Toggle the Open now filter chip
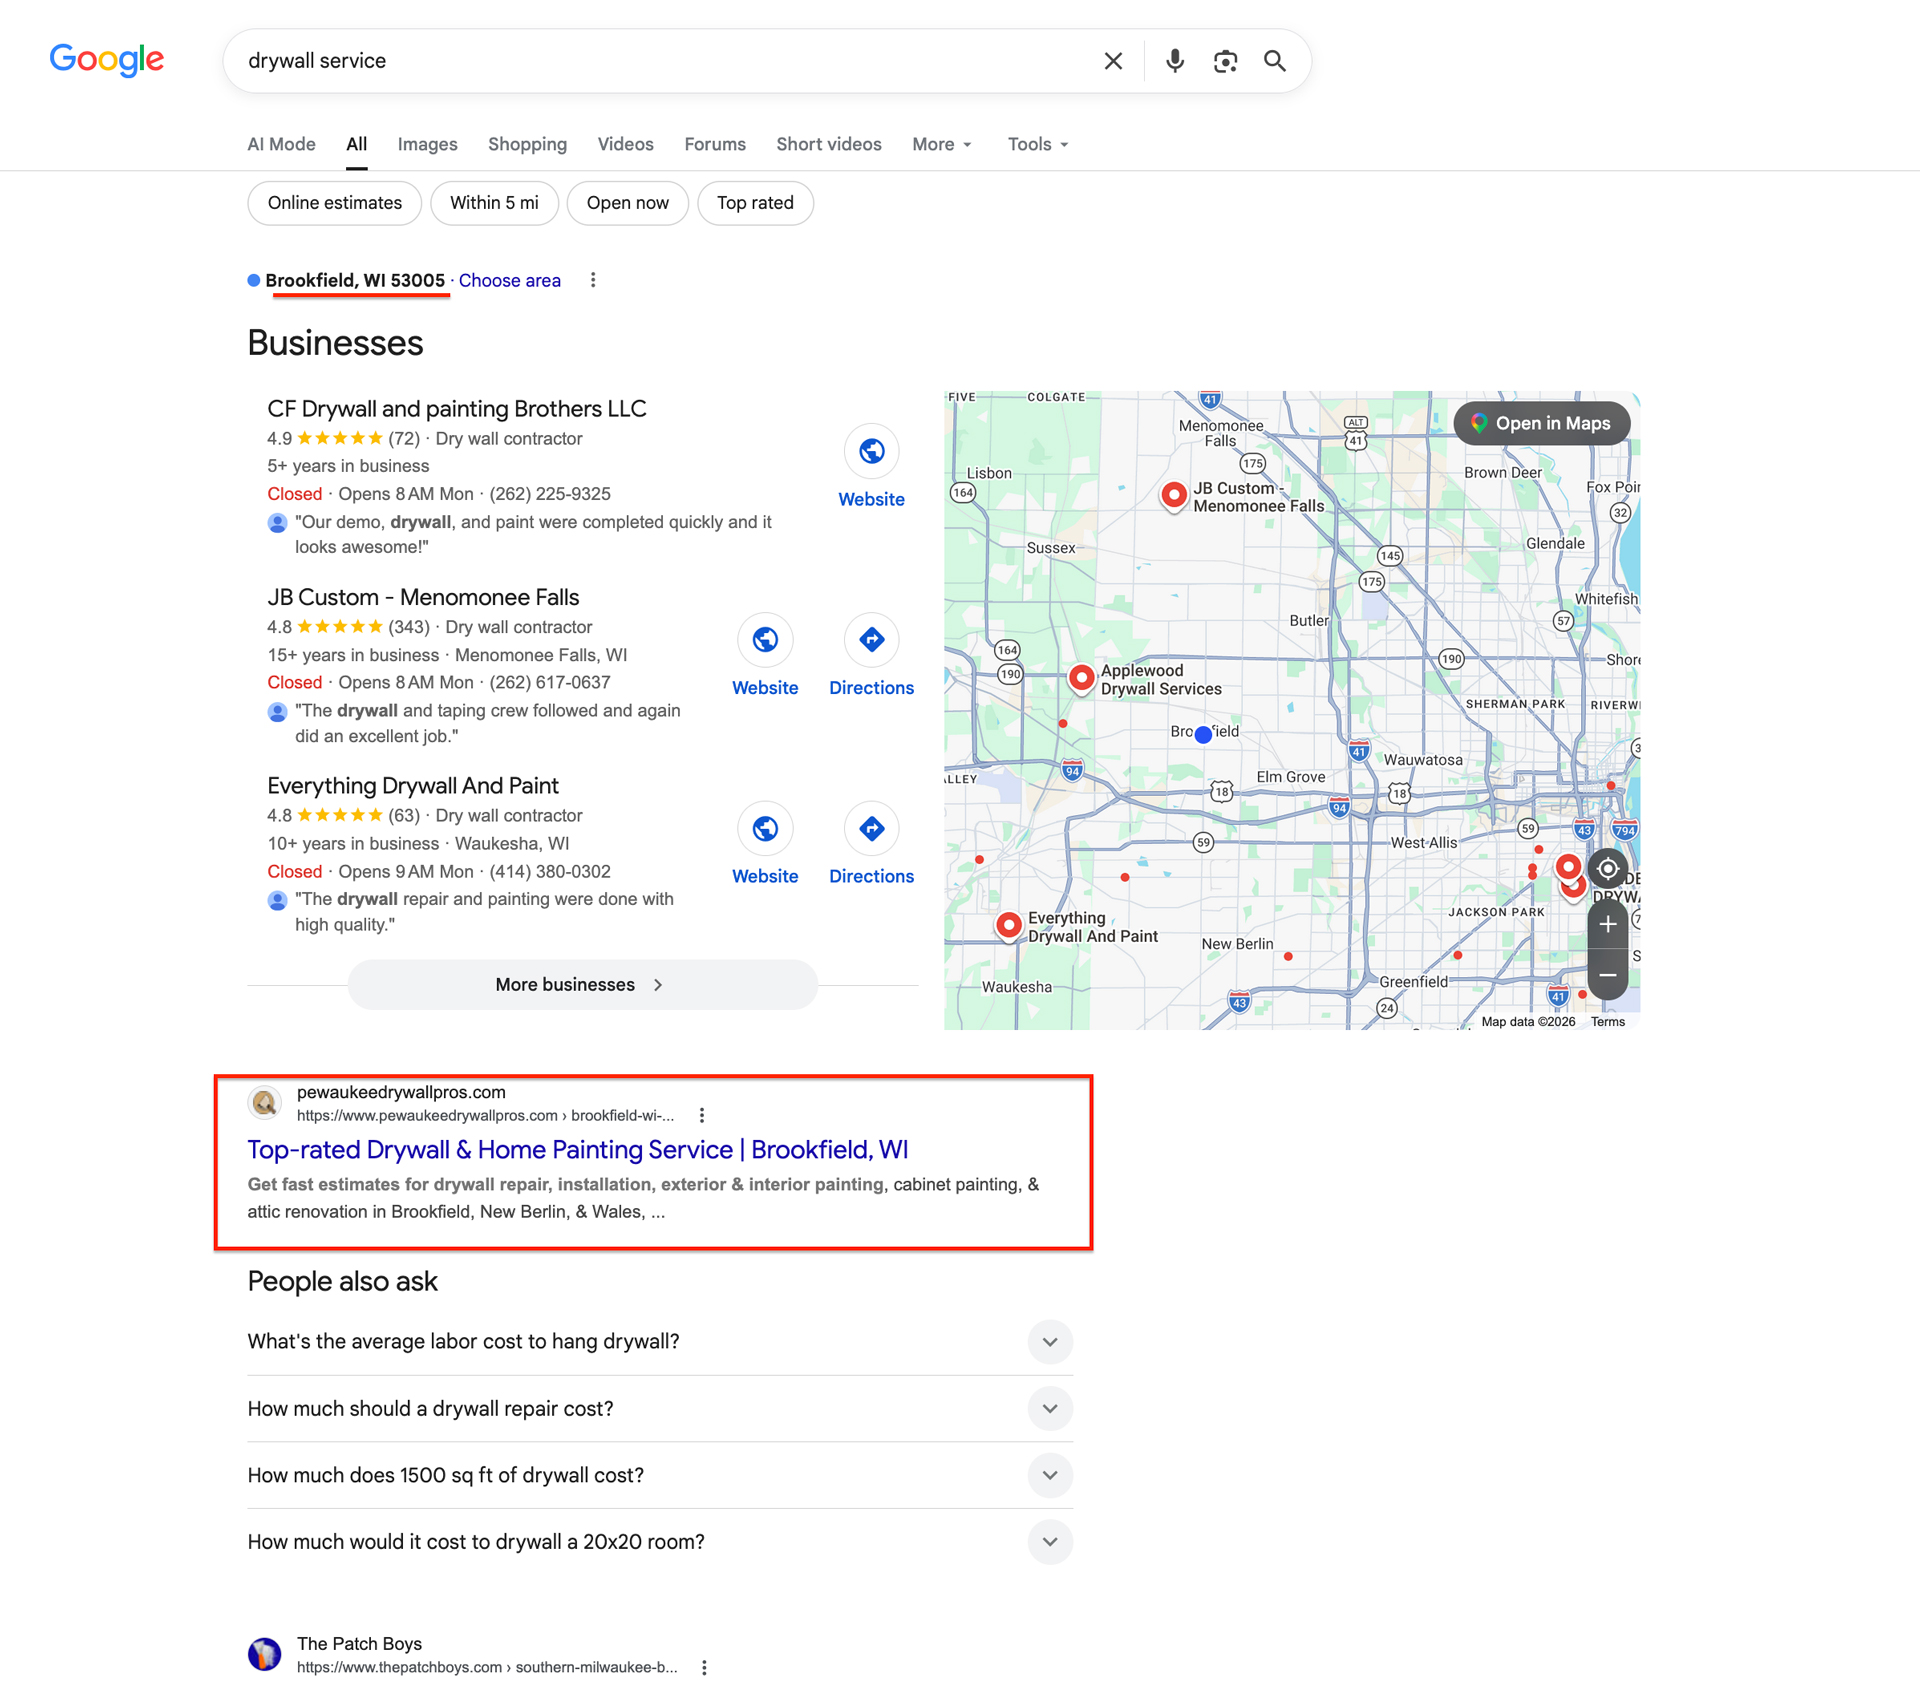Image resolution: width=1920 pixels, height=1684 pixels. point(628,203)
